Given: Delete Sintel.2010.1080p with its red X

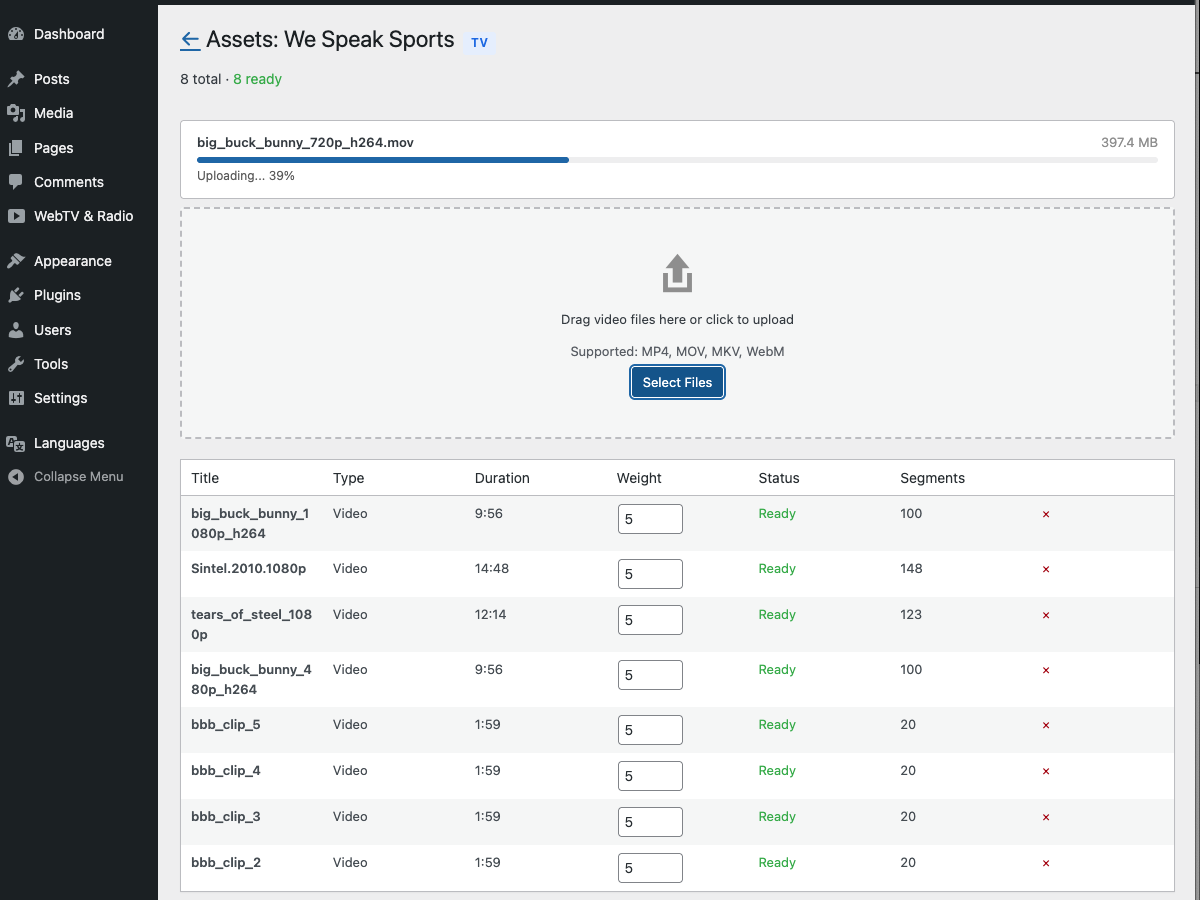Looking at the screenshot, I should tap(1046, 569).
